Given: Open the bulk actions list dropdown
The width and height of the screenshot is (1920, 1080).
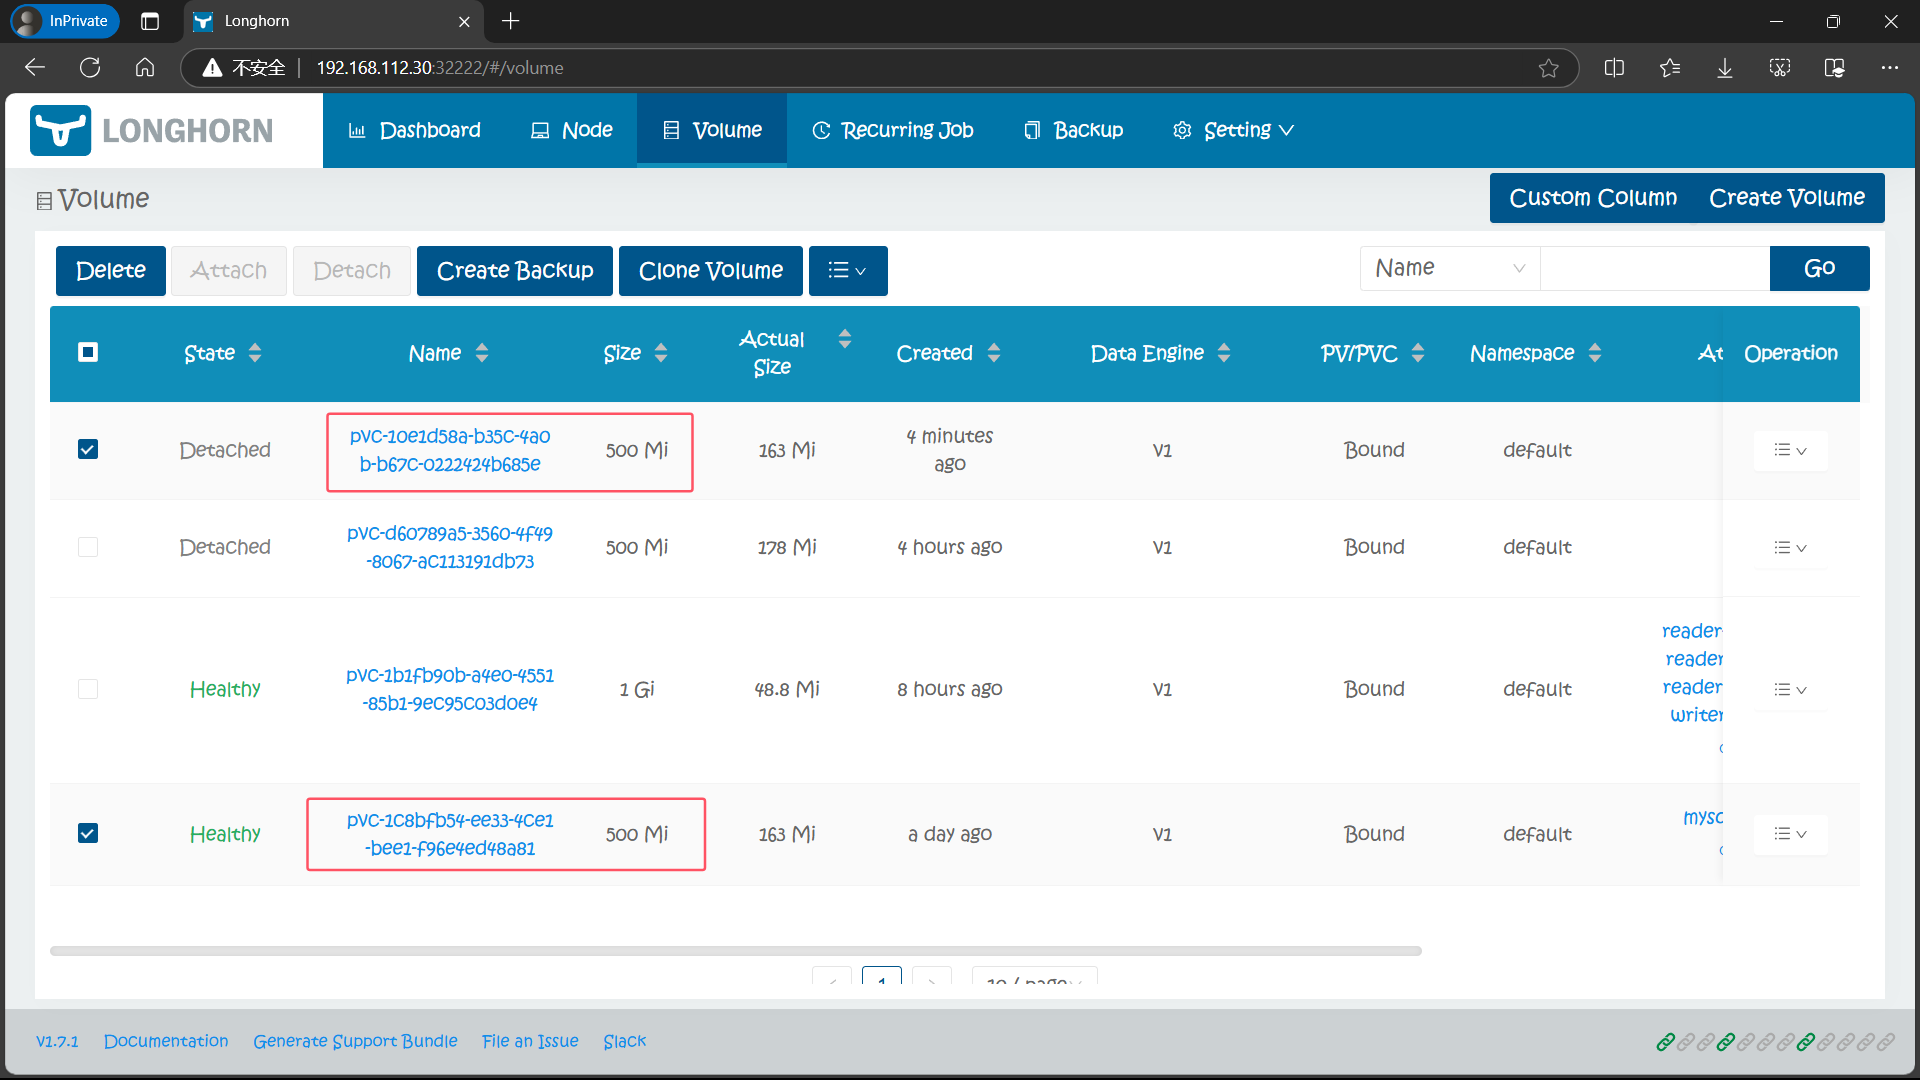Looking at the screenshot, I should click(848, 271).
